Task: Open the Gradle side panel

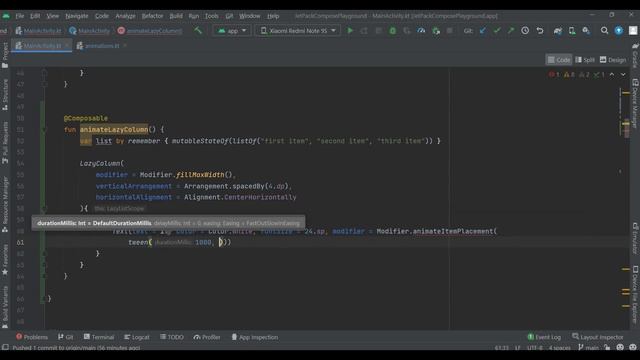Action: point(635,56)
